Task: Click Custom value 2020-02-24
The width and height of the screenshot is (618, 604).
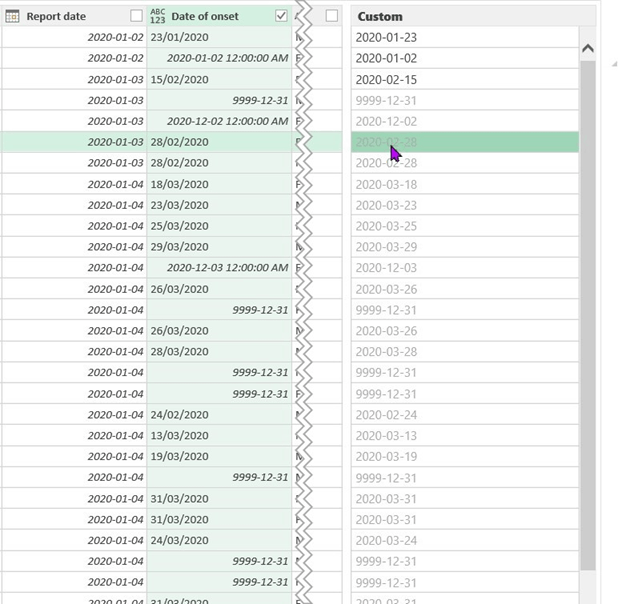Action: [x=465, y=415]
